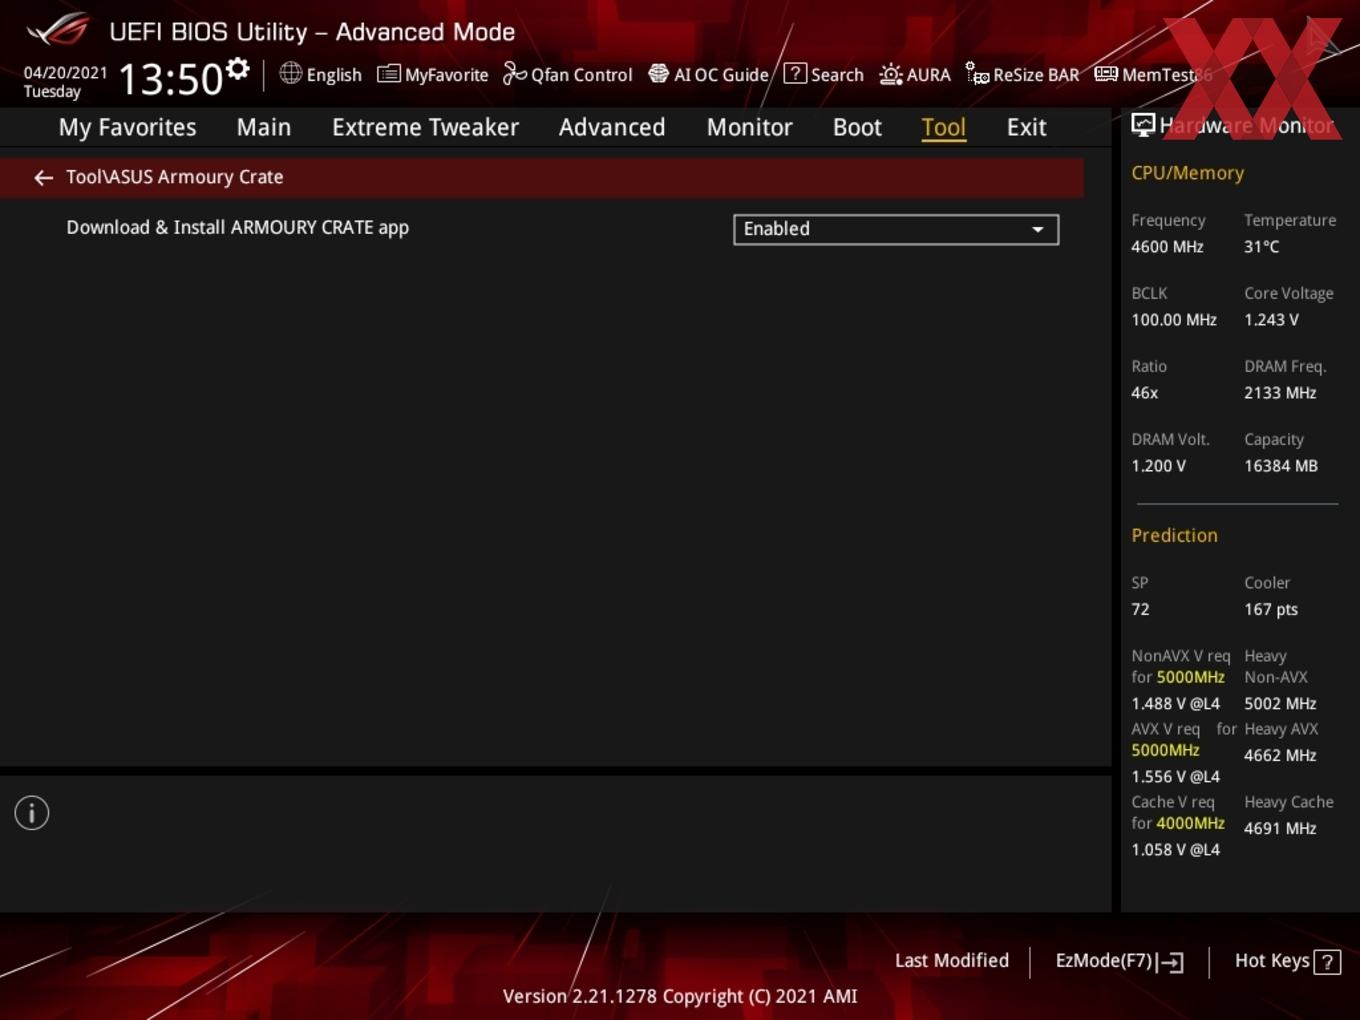Switch to Main tab
The height and width of the screenshot is (1020, 1360).
click(x=264, y=127)
